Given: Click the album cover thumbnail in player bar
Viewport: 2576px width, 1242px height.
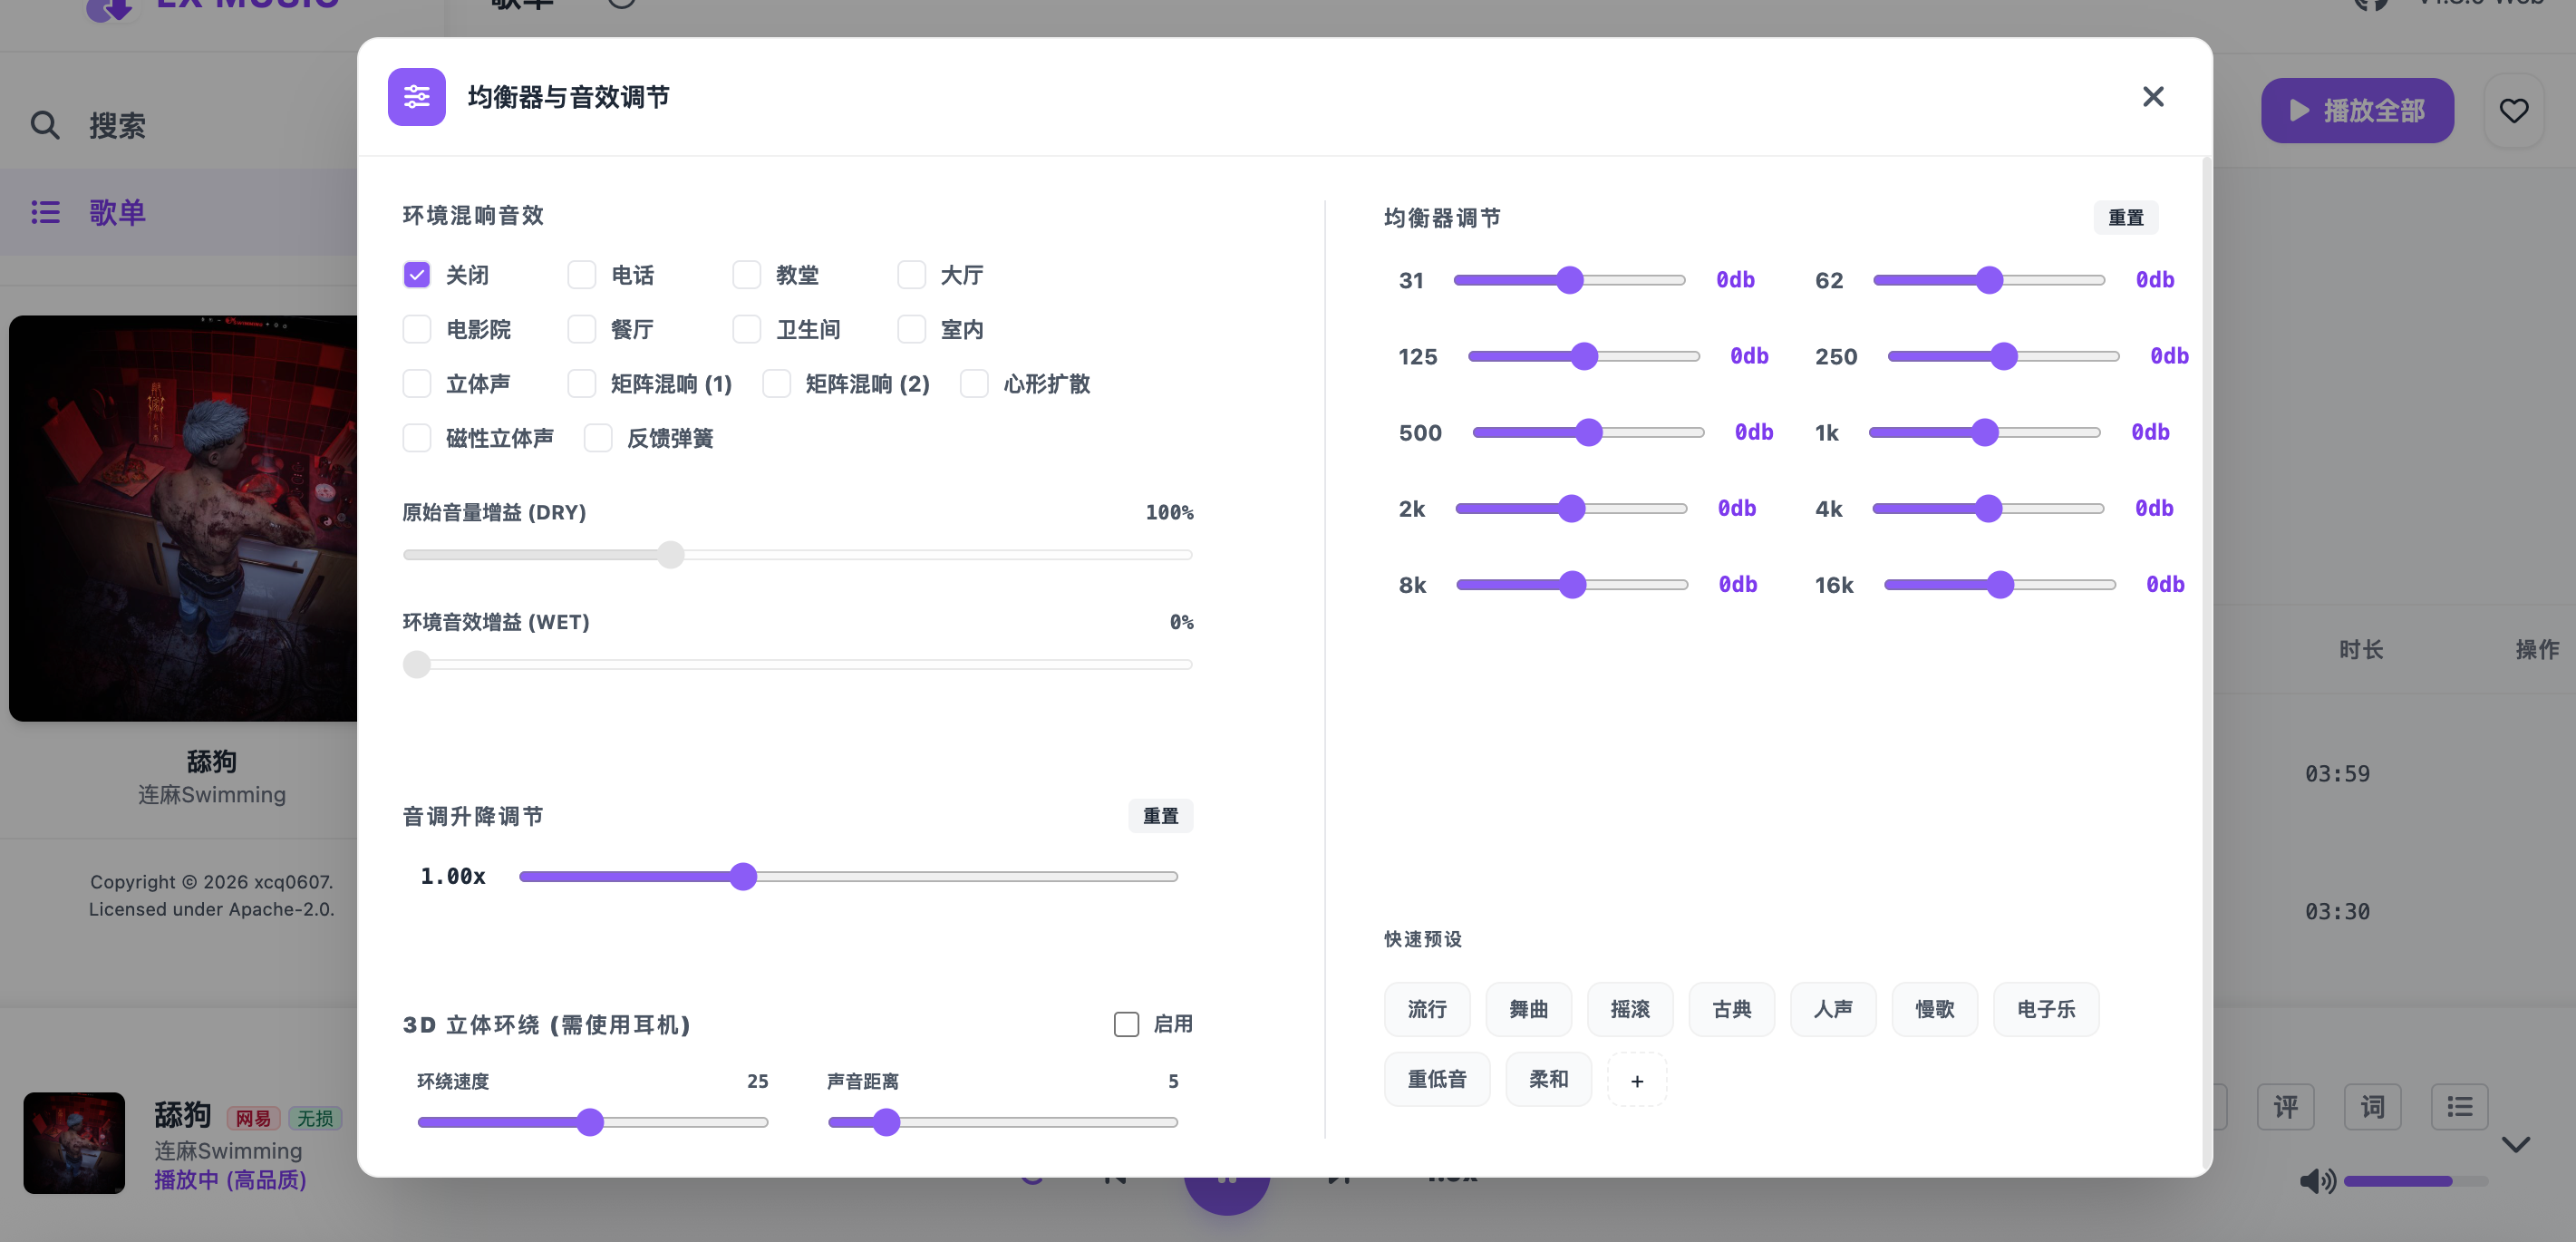Looking at the screenshot, I should click(x=74, y=1142).
